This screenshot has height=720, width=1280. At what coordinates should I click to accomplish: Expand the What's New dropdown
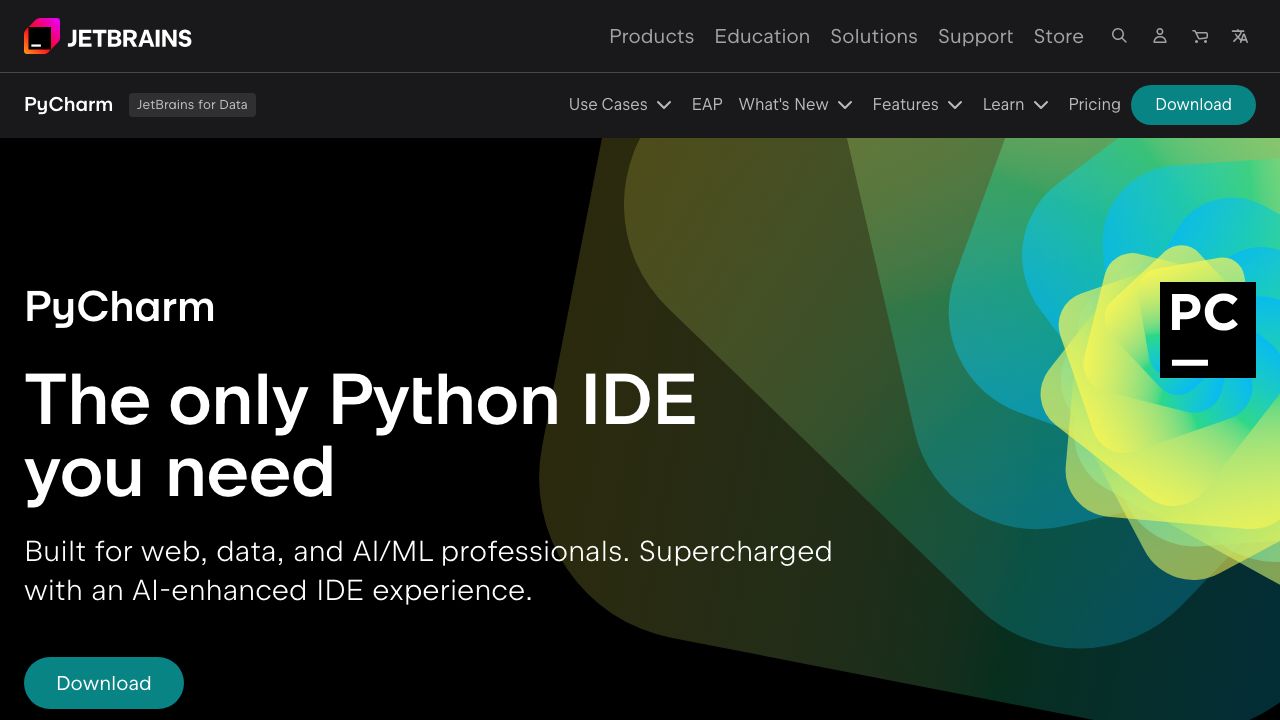795,104
